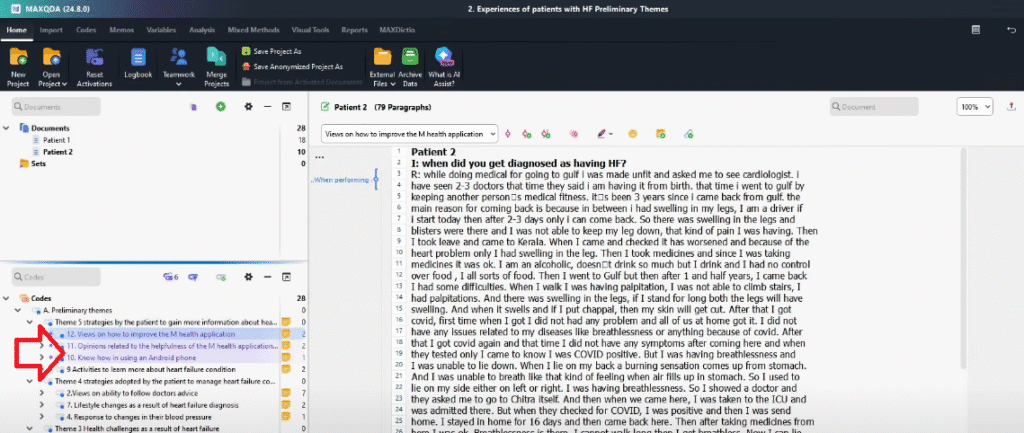Open the Analysis tab
This screenshot has height=433, width=1024.
point(202,30)
